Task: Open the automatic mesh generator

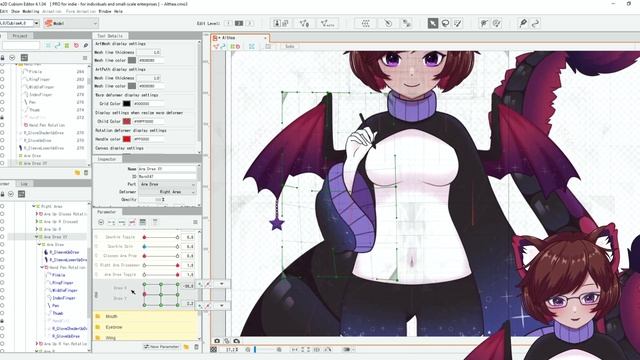Action: click(327, 23)
